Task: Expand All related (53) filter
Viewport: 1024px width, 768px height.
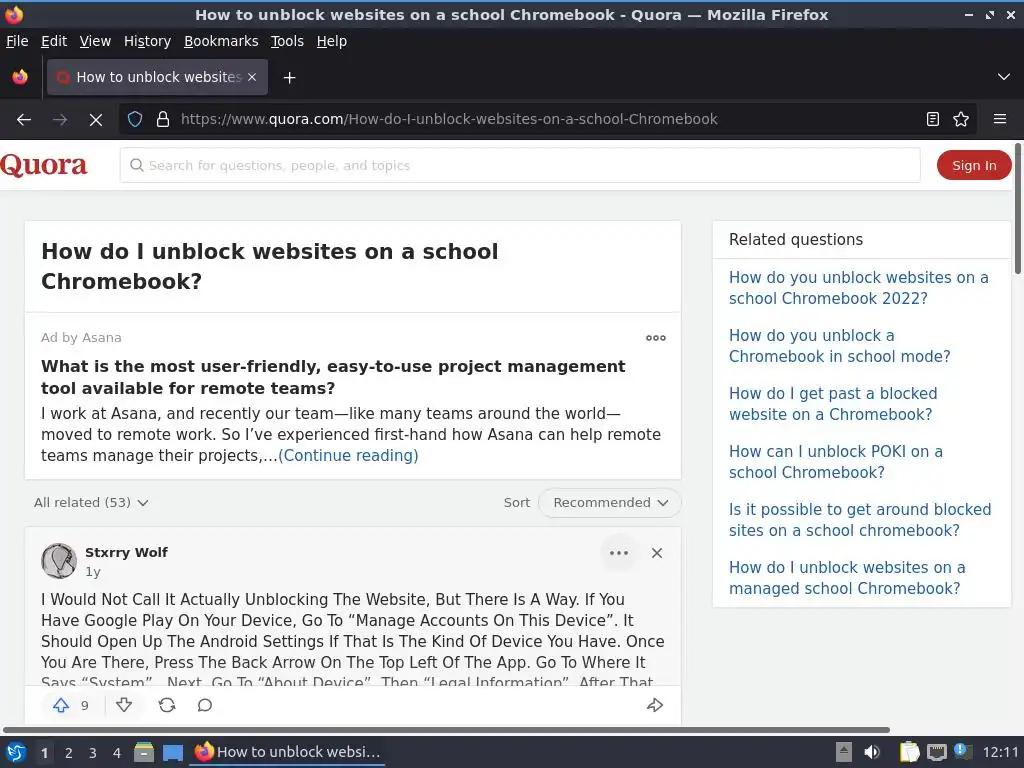Action: pos(91,502)
